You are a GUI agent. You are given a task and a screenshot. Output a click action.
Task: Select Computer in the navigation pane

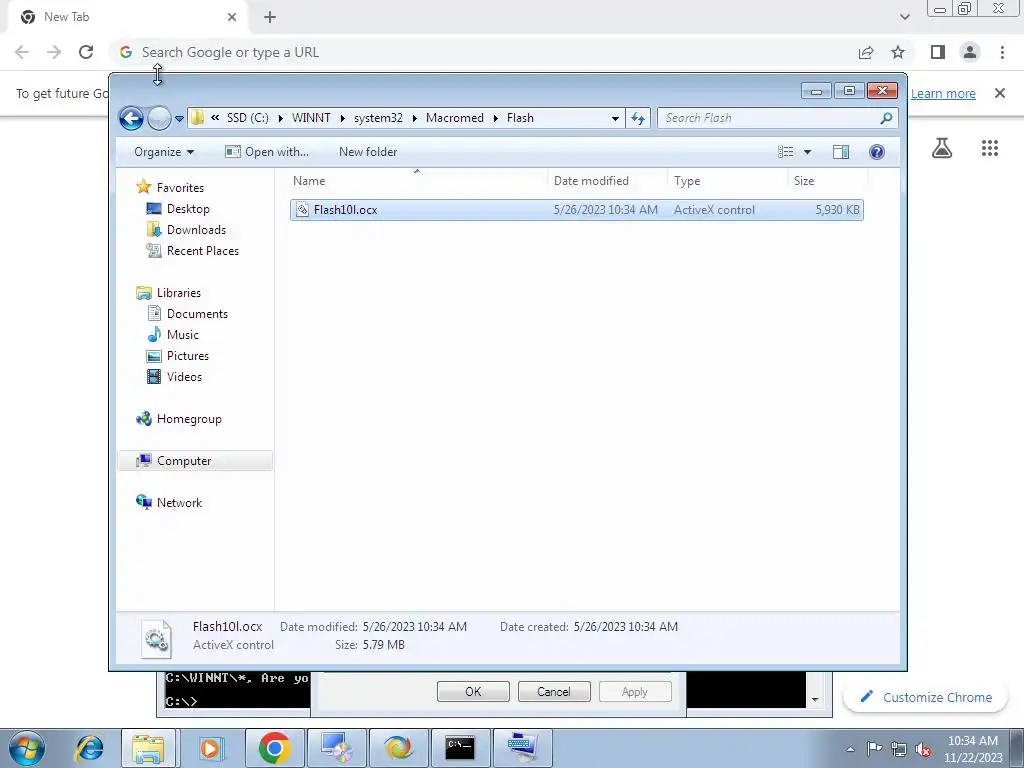click(x=195, y=460)
